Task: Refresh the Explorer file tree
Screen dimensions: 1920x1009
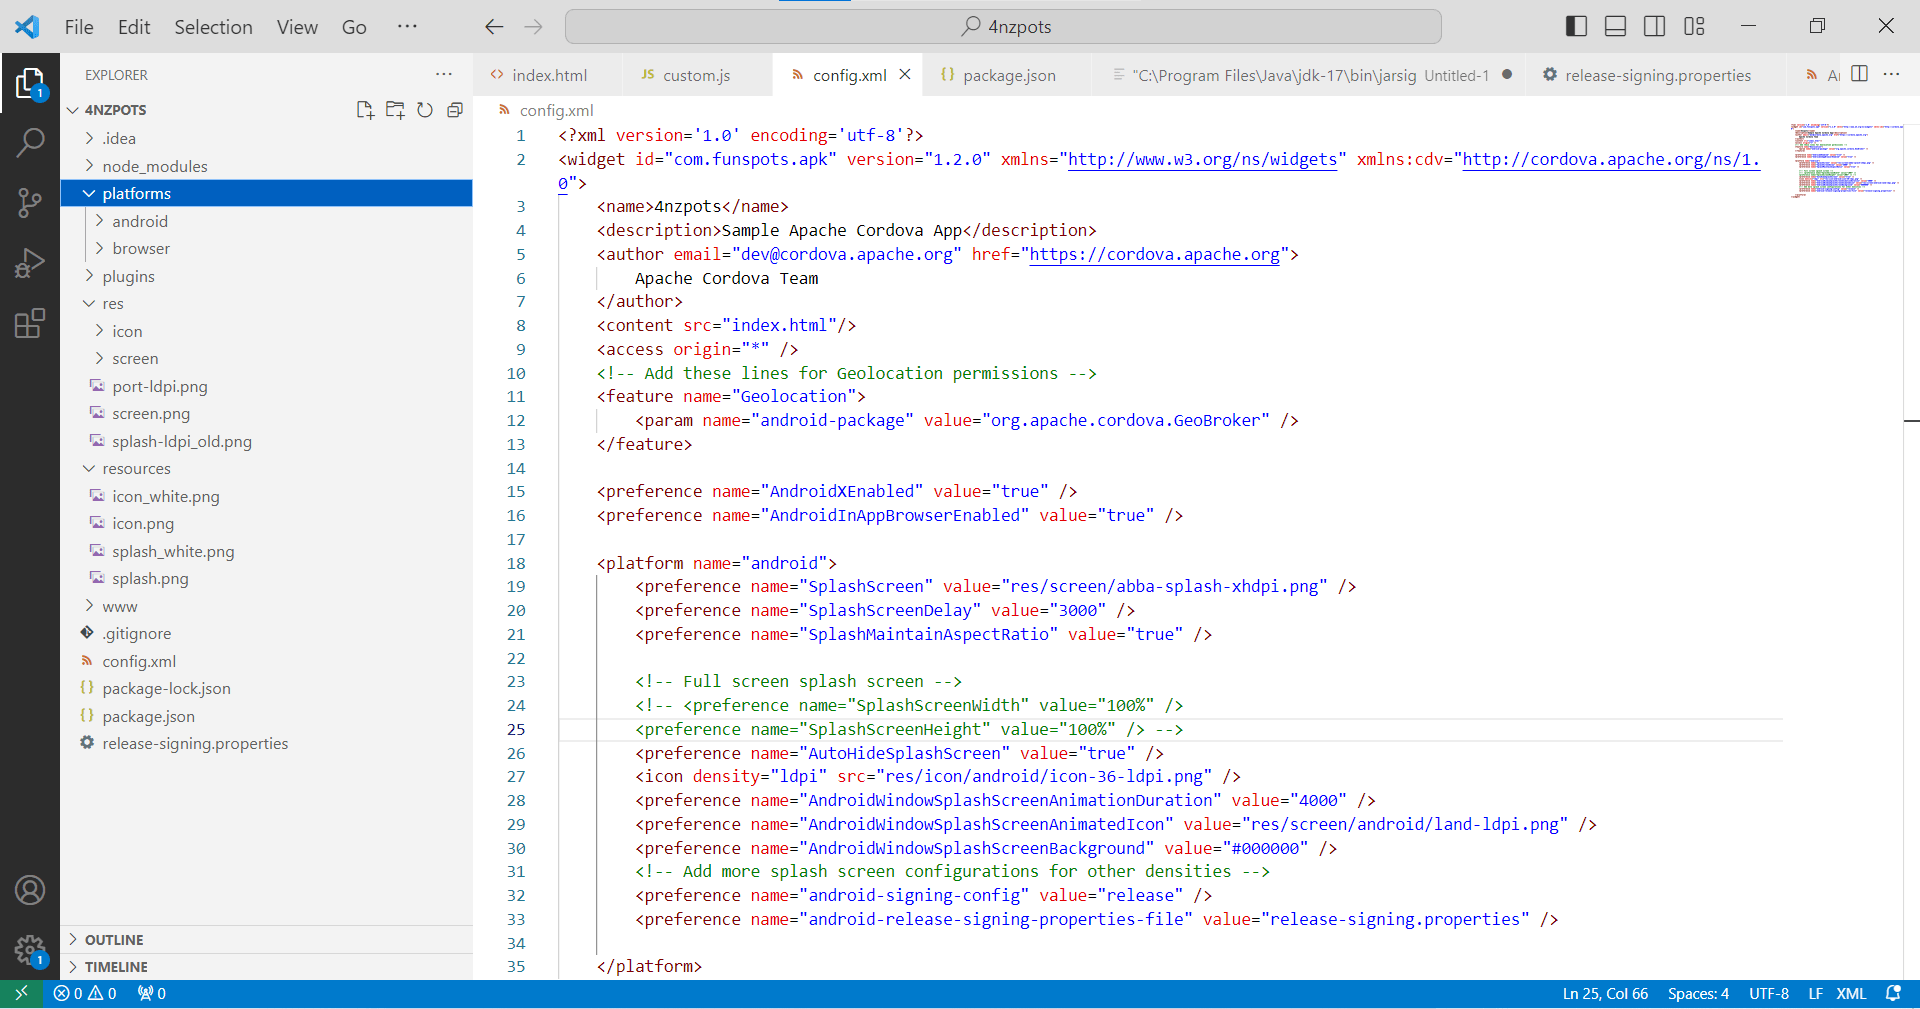Action: tap(425, 110)
